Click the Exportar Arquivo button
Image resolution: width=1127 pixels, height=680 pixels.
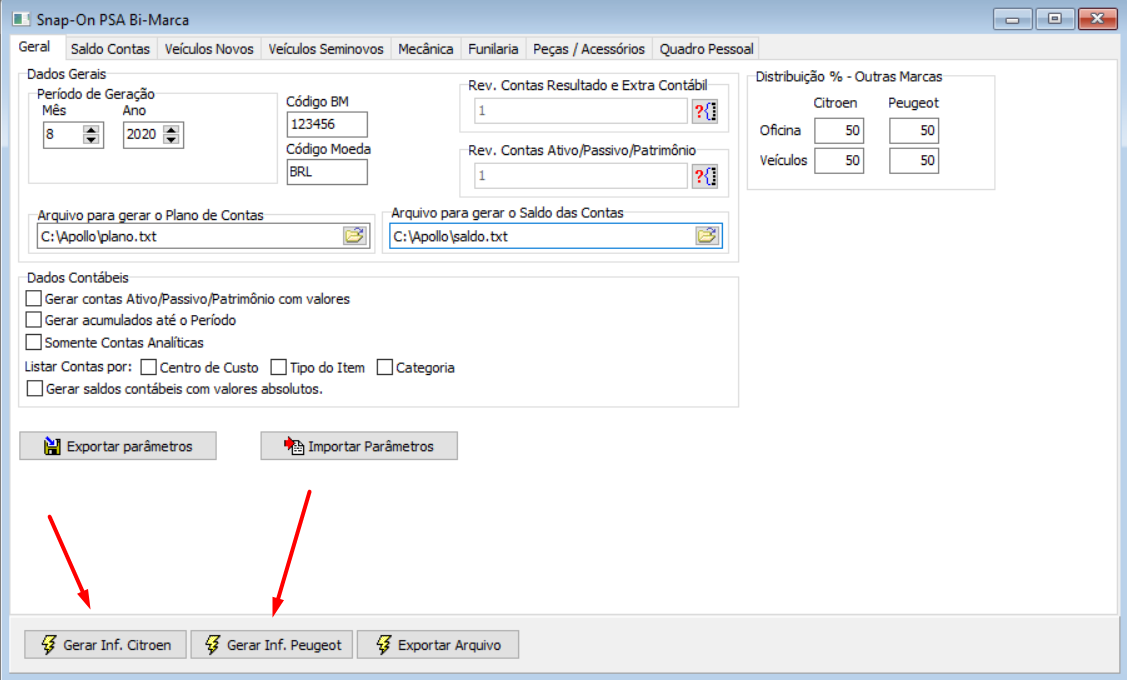coord(438,645)
